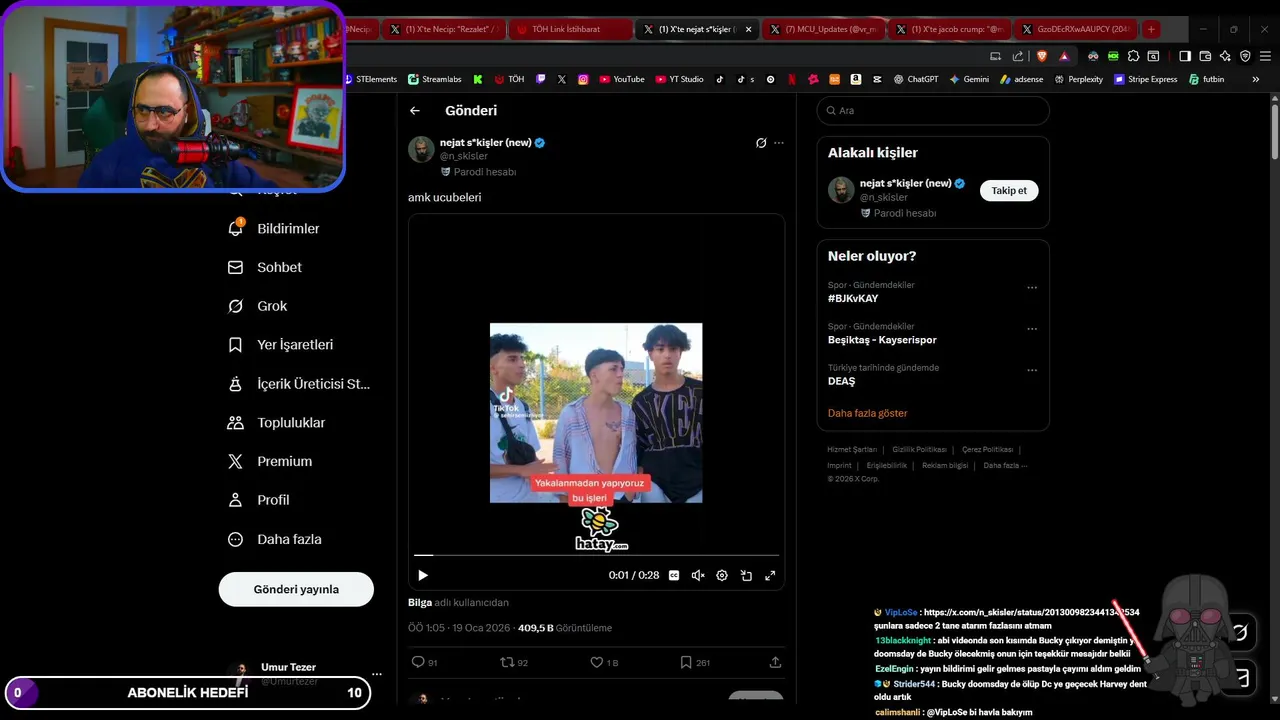Like the post with 1 B likes
Screen dimensions: 1280x720
coord(604,662)
